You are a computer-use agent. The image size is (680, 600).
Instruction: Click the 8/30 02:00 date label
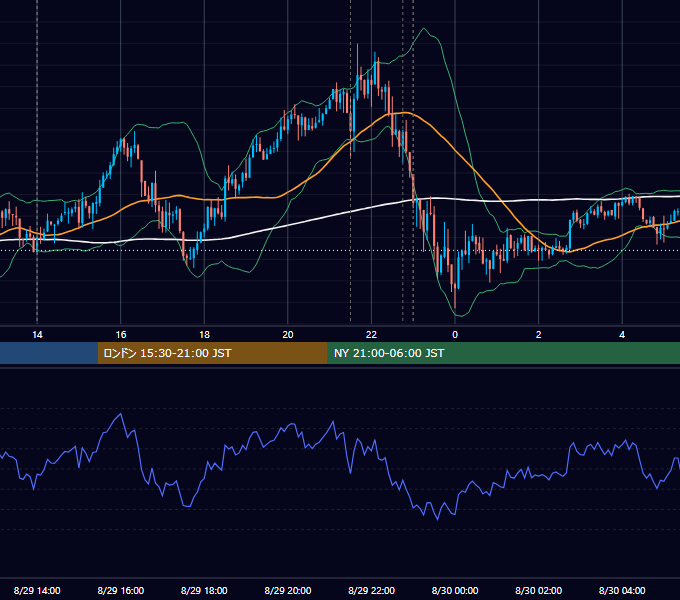539,590
